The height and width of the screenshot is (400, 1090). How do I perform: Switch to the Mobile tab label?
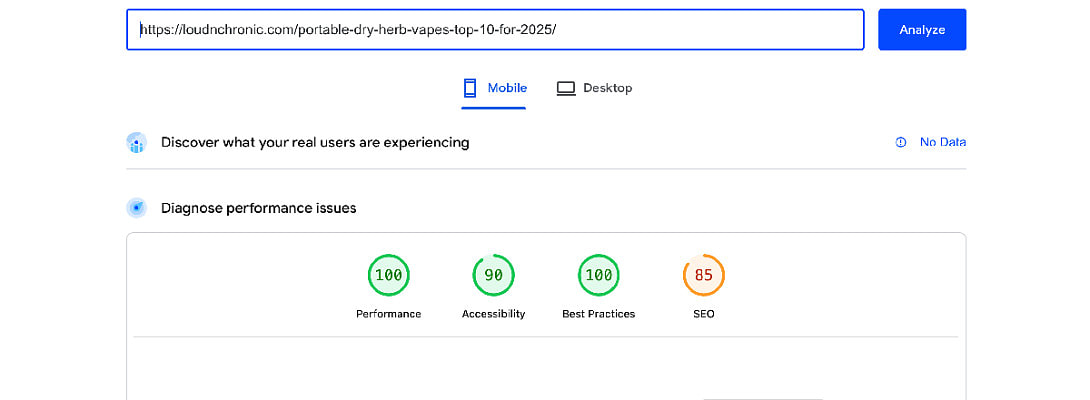tap(507, 88)
